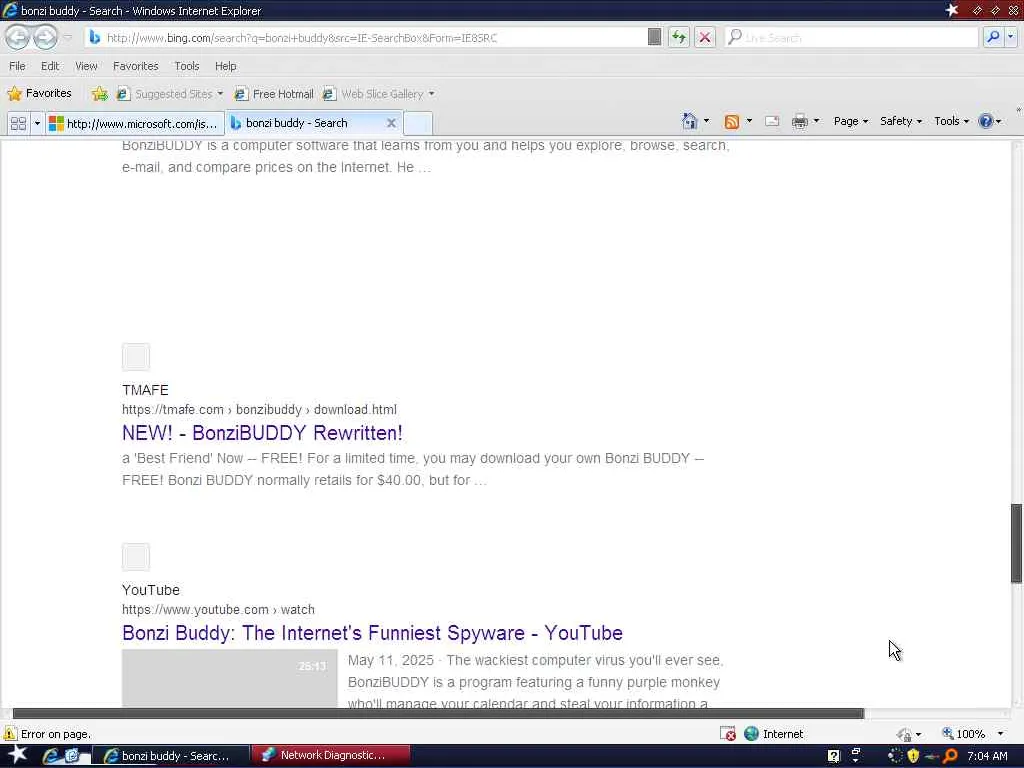The image size is (1024, 768).
Task: Open the tab list dropdown arrow
Action: 37,123
